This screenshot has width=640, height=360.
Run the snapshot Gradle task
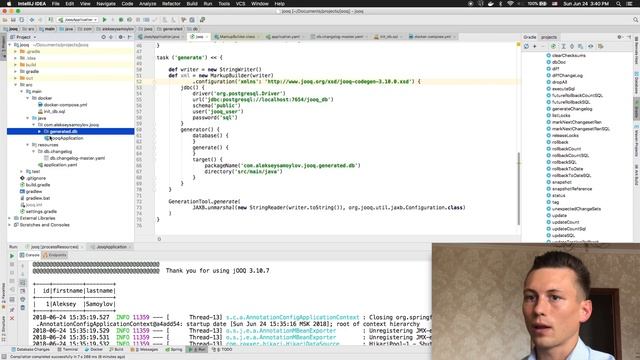[x=561, y=182]
